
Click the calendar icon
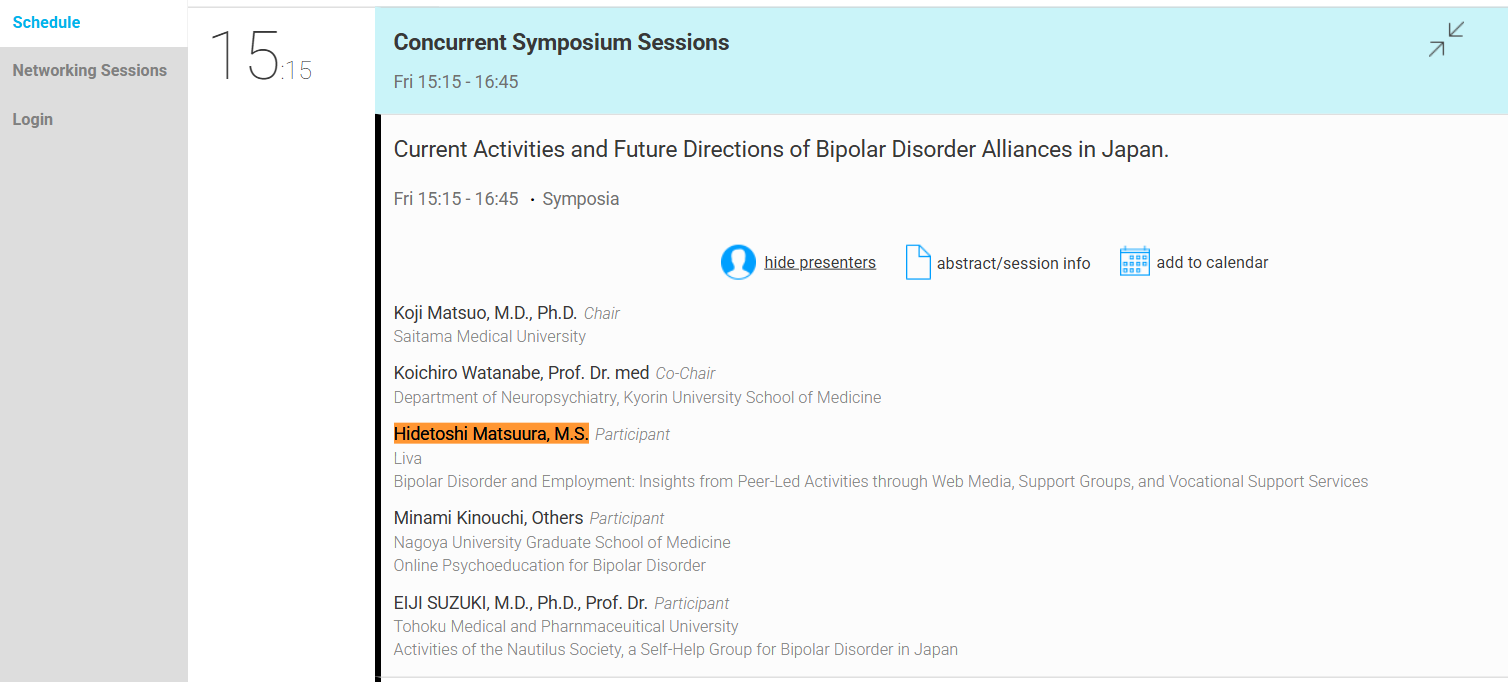1134,262
